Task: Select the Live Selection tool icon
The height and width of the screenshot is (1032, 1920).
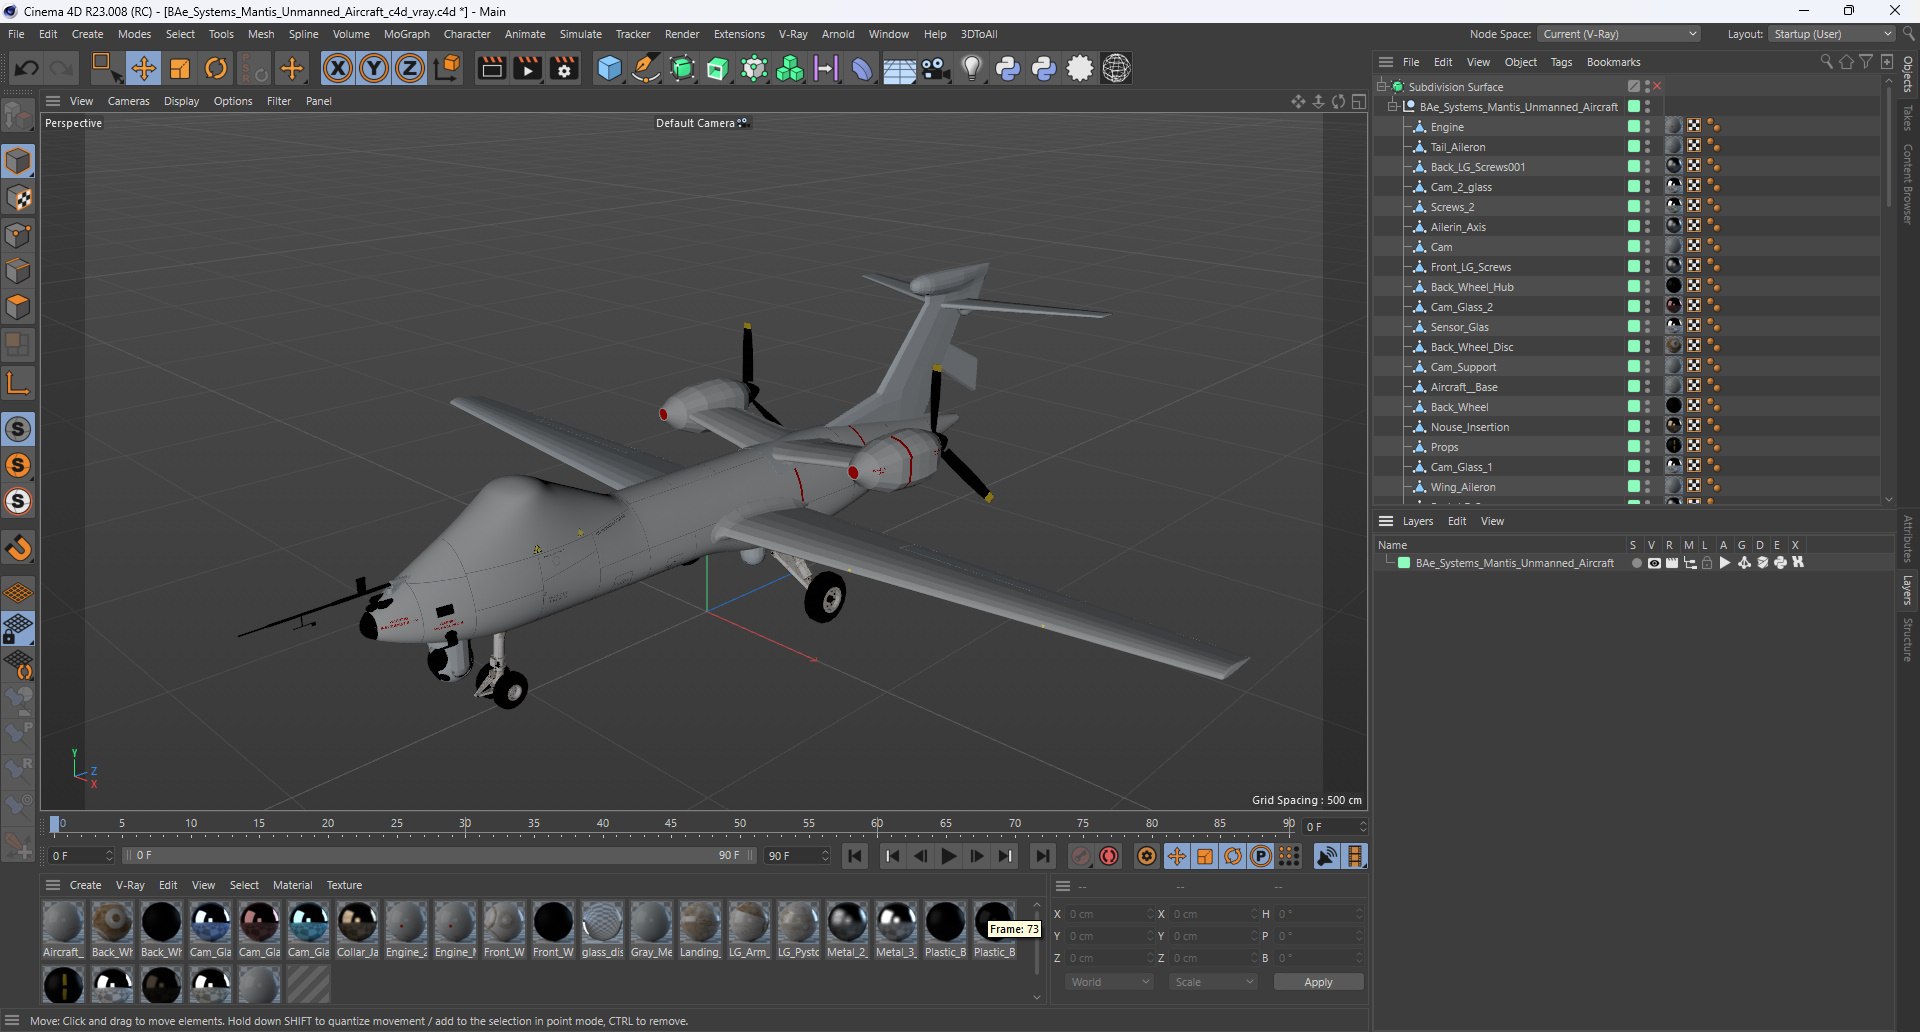Action: (x=105, y=68)
